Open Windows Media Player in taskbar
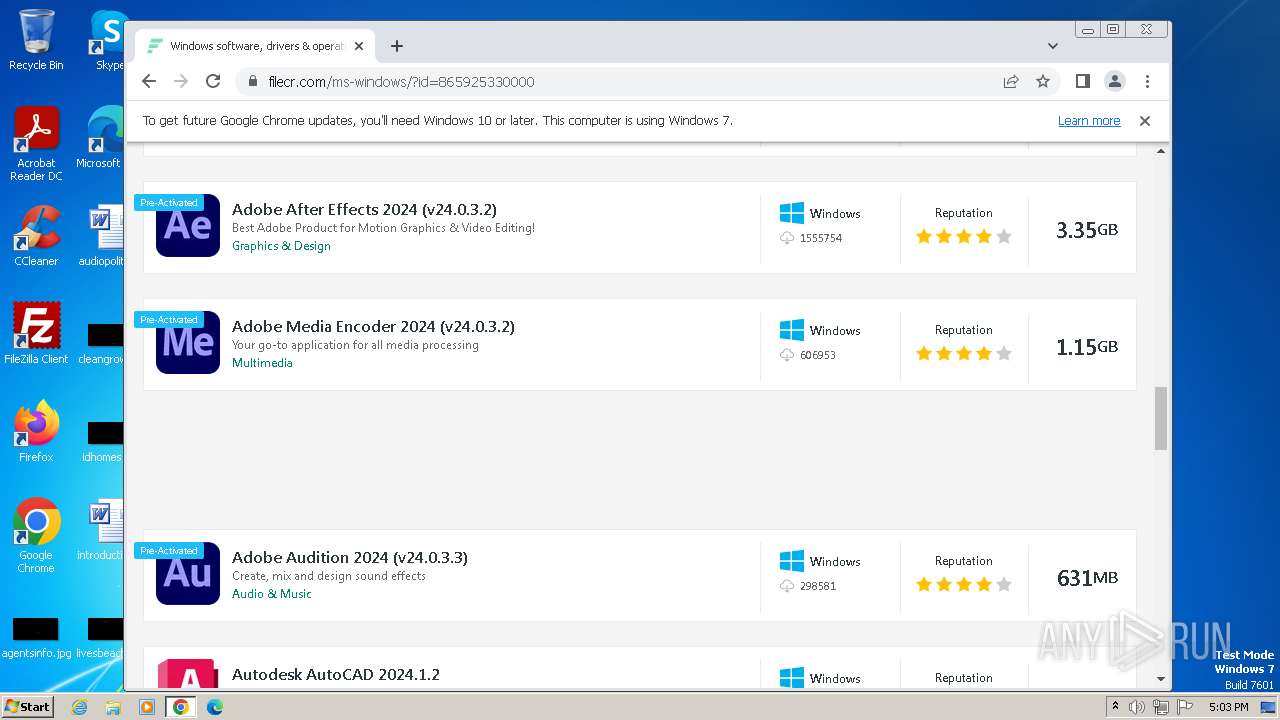1280x720 pixels. tap(146, 707)
